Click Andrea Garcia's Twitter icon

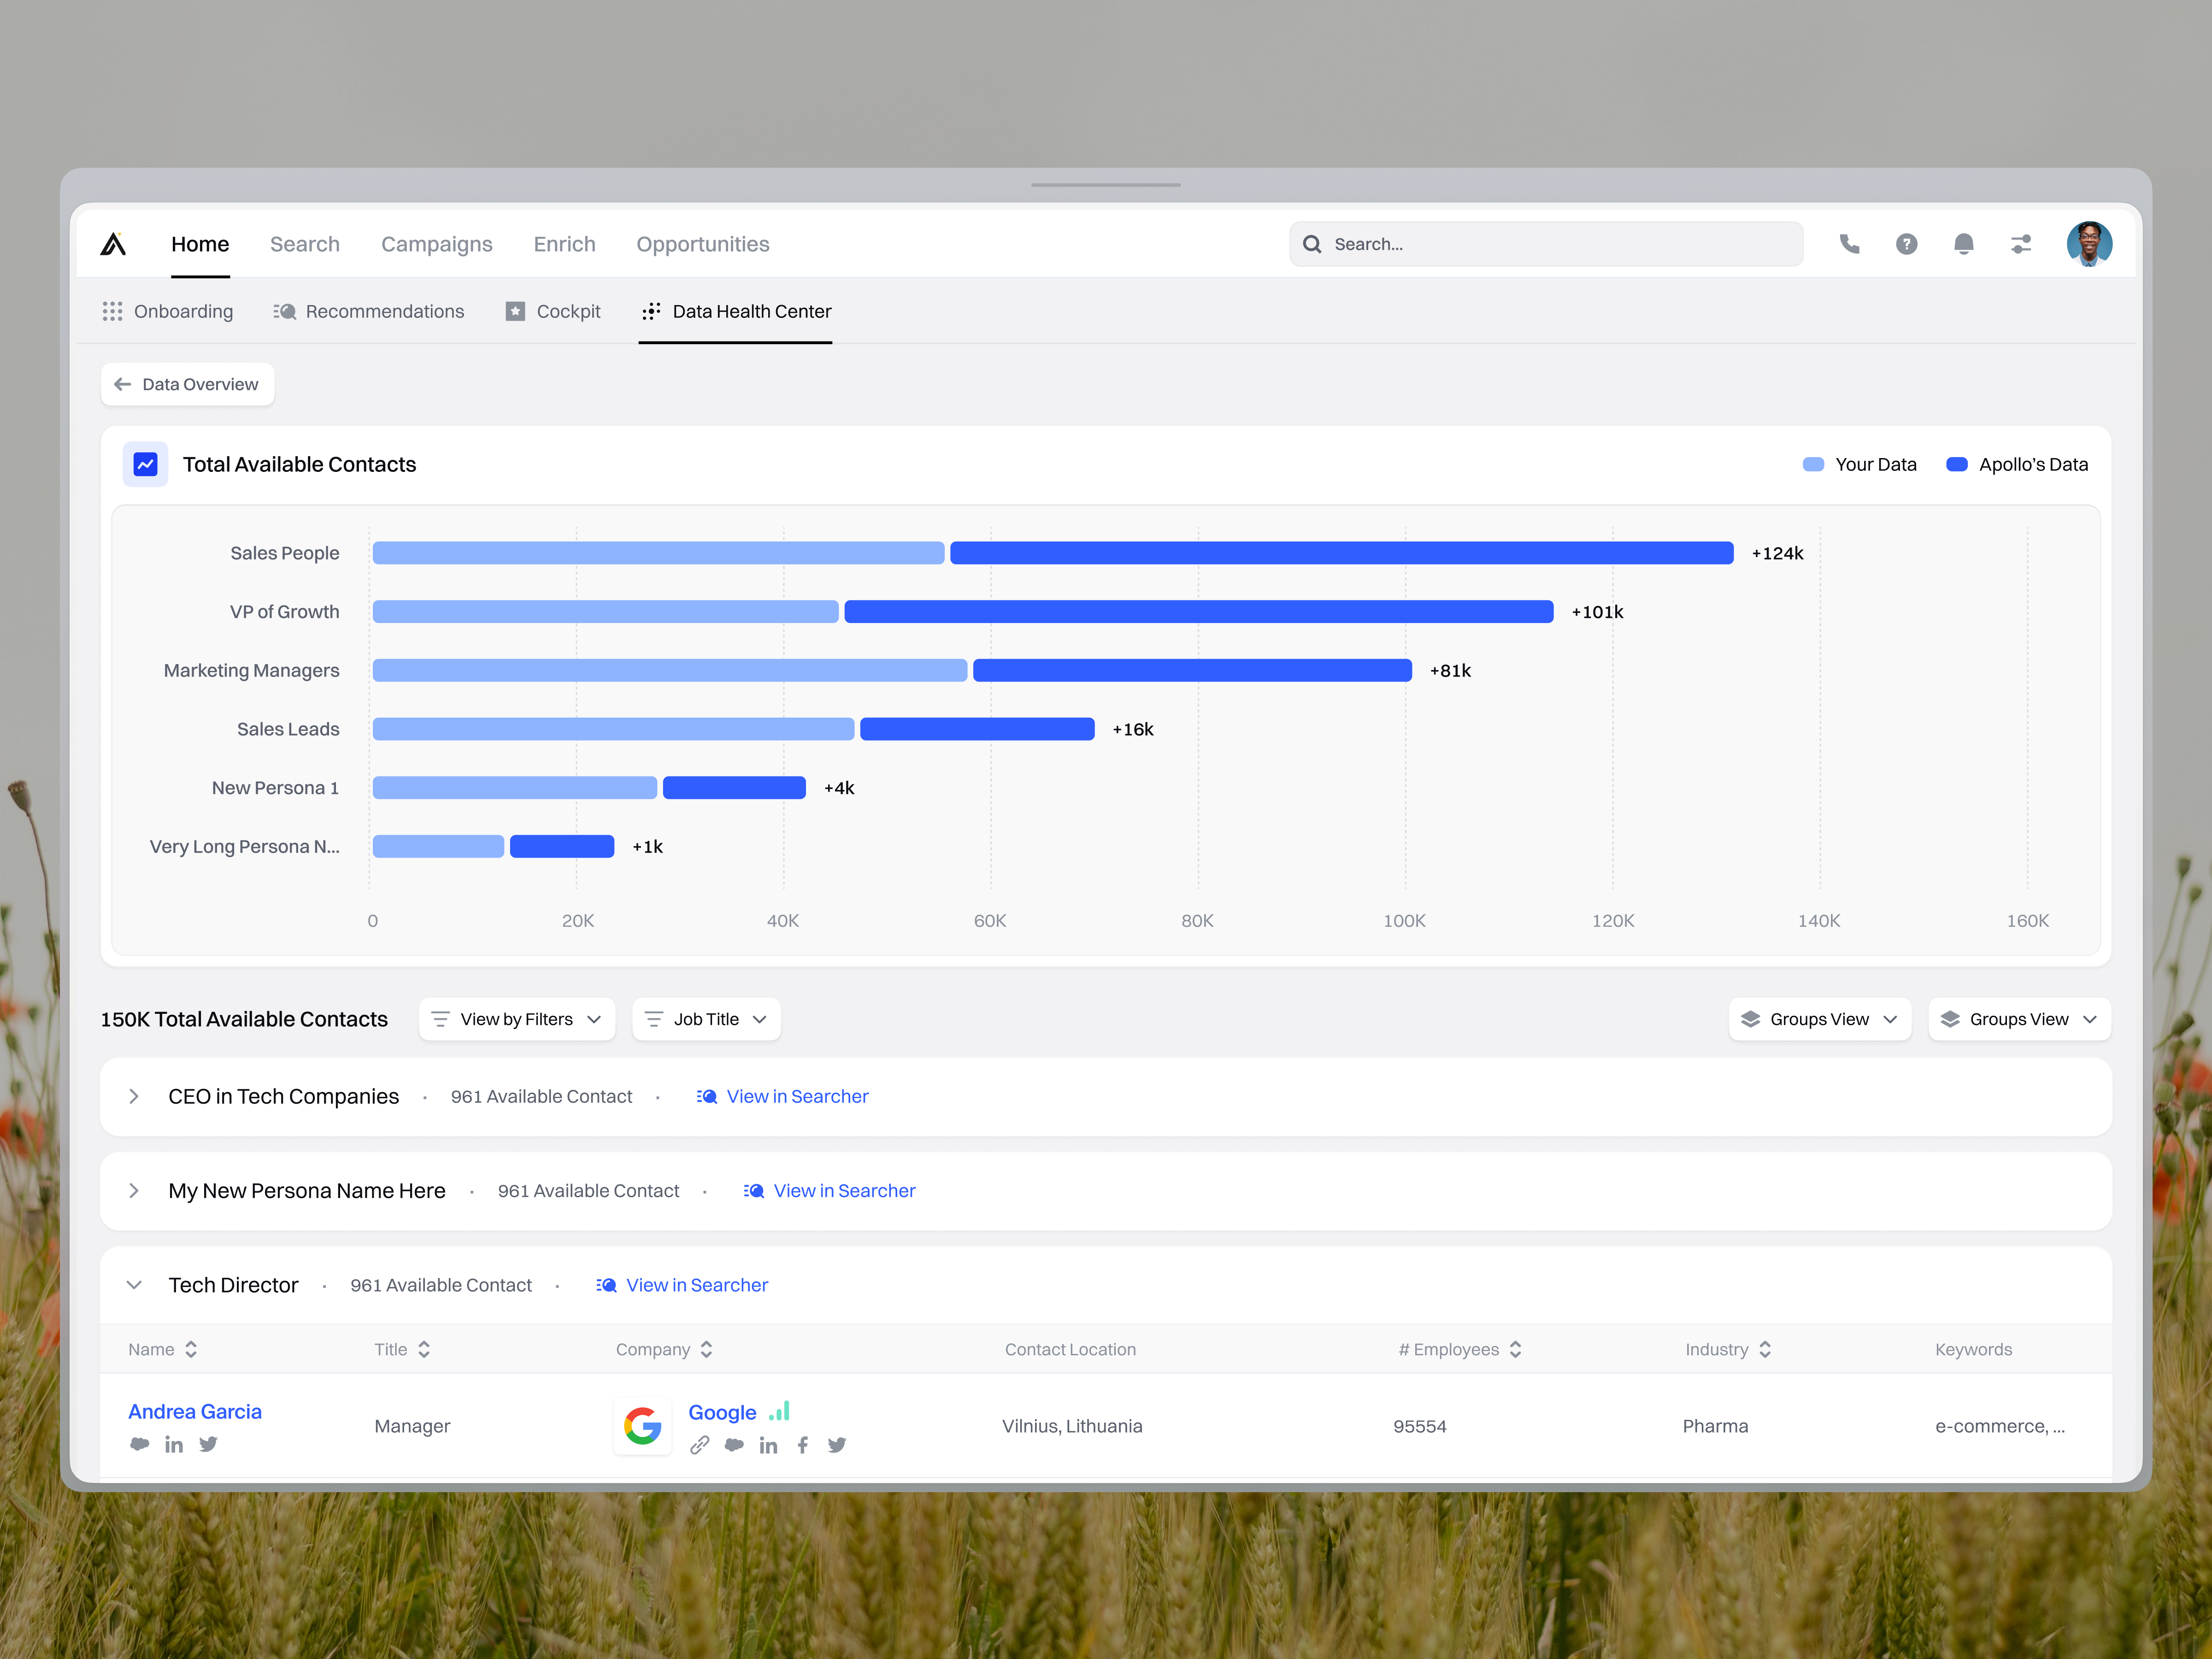point(208,1444)
